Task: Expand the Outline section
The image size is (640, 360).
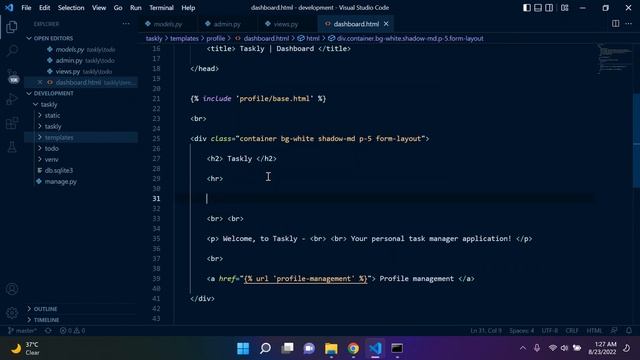Action: click(x=45, y=309)
